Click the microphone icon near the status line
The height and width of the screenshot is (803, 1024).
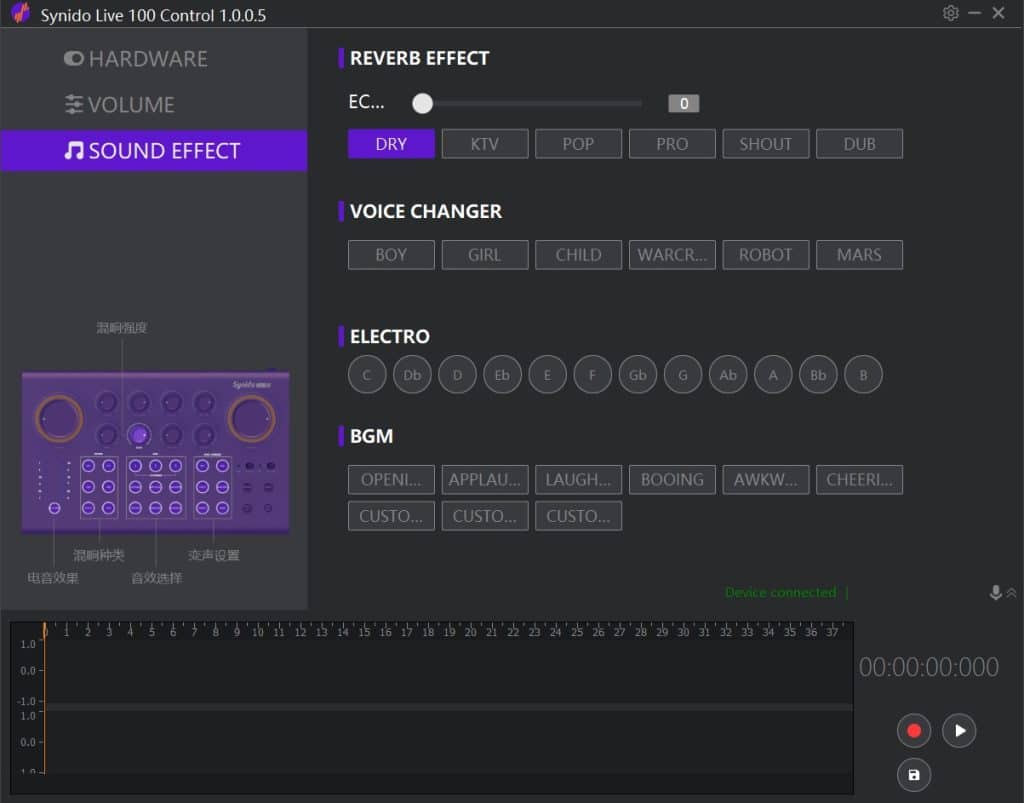995,593
